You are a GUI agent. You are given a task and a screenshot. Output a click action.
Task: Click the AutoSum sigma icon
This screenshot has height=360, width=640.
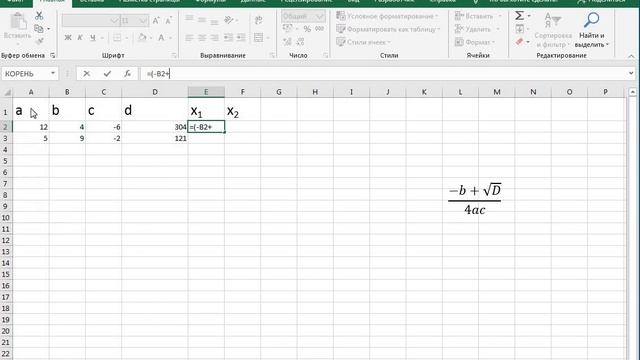(x=519, y=16)
